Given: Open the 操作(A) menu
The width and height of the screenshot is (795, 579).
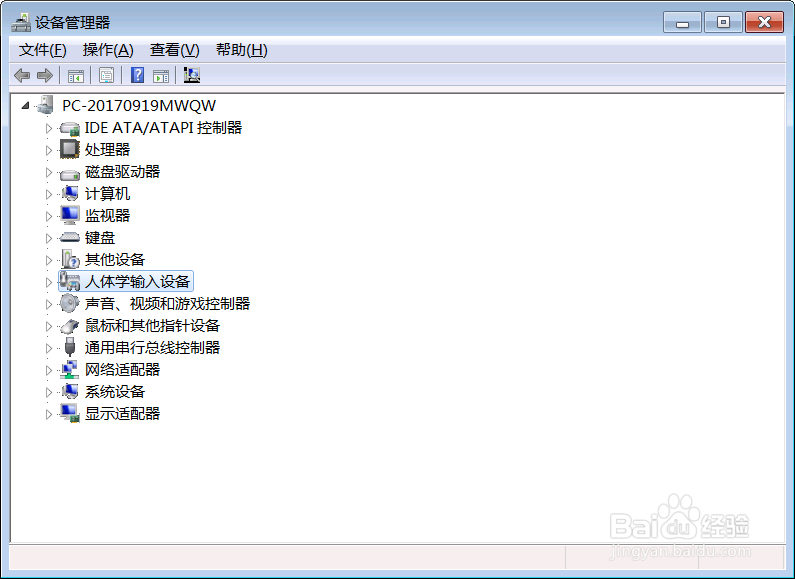Looking at the screenshot, I should coord(108,50).
